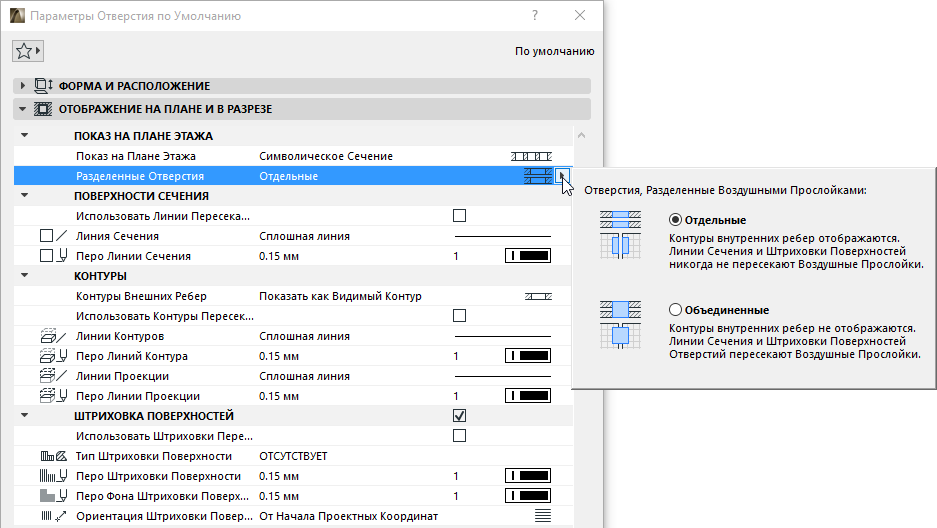Click the Форма и Расположение panel icon
The height and width of the screenshot is (528, 937).
pyautogui.click(x=44, y=86)
